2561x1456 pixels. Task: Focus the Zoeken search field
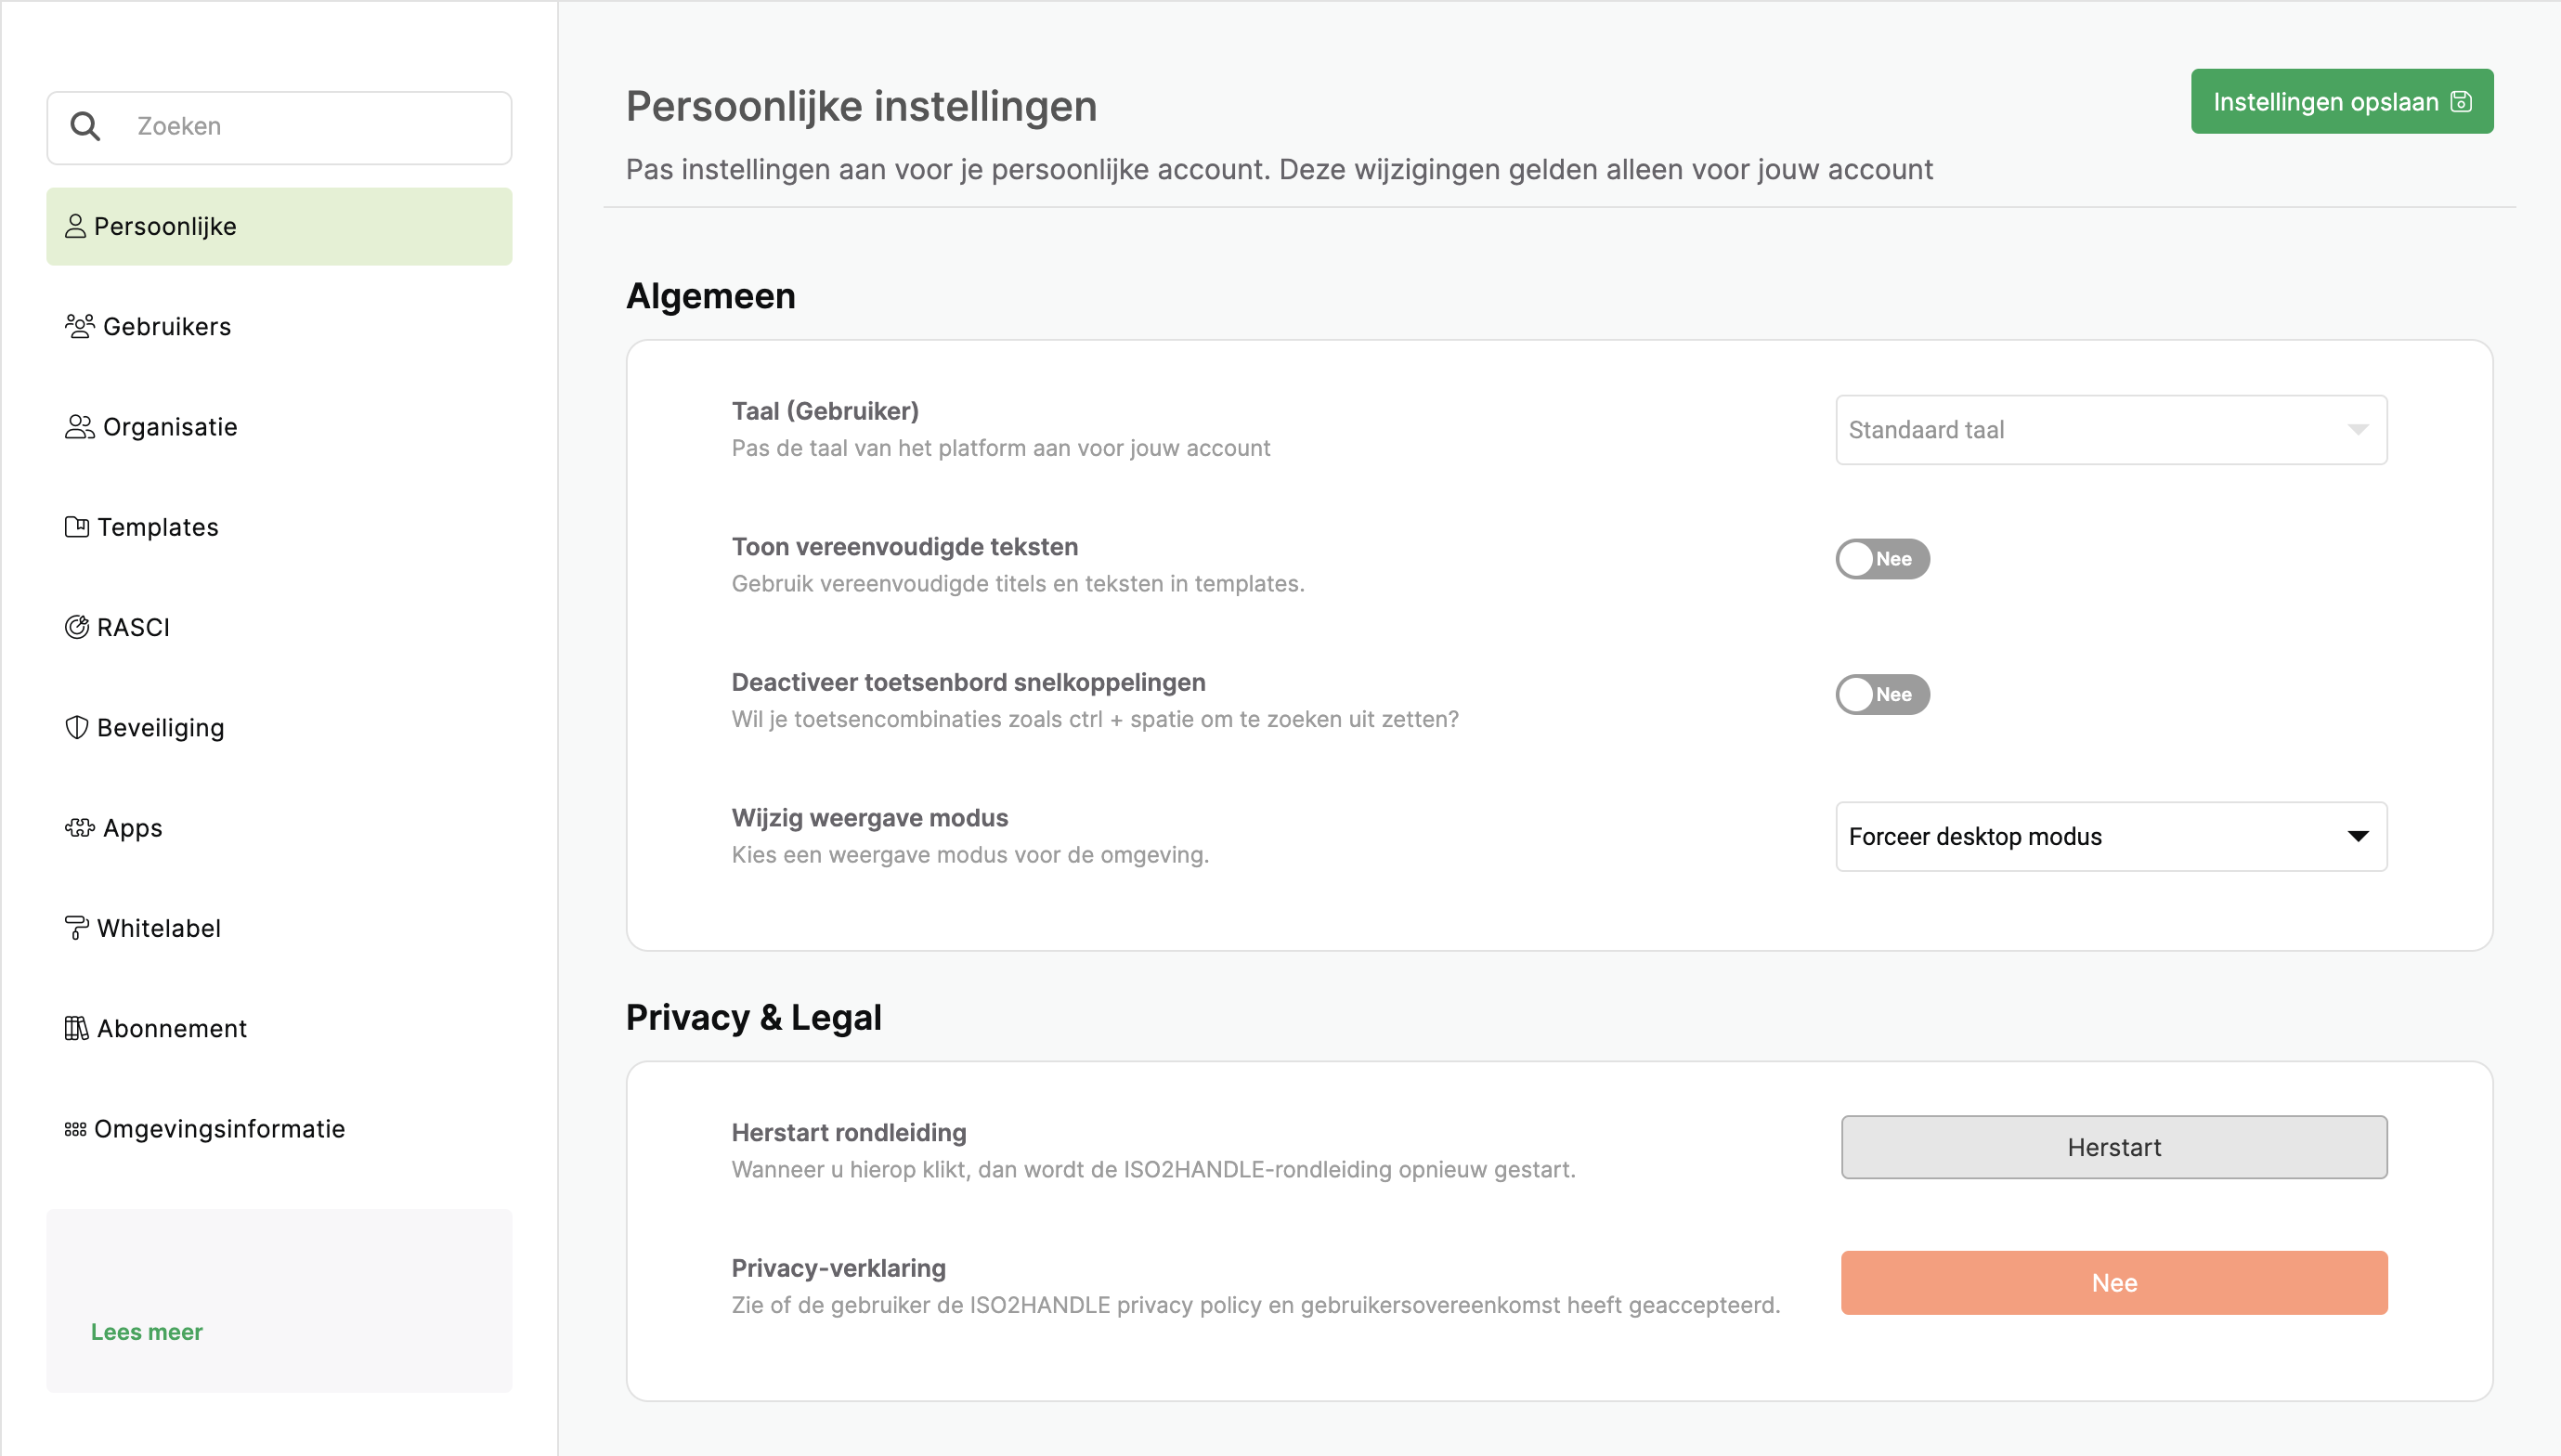coord(279,127)
